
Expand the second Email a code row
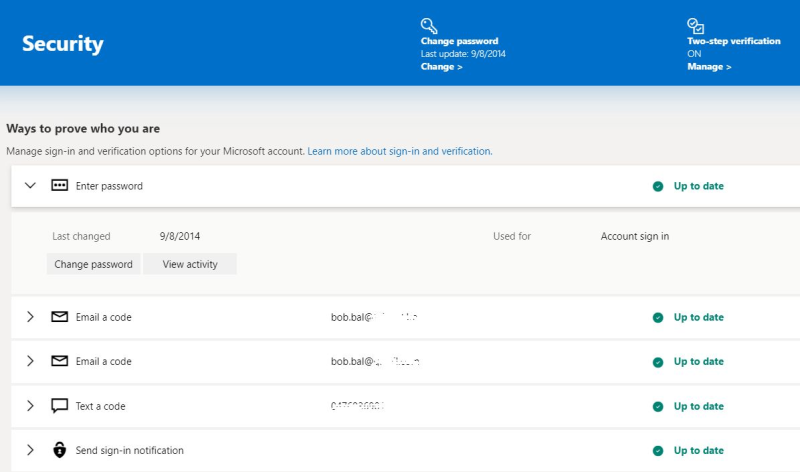pyautogui.click(x=30, y=361)
